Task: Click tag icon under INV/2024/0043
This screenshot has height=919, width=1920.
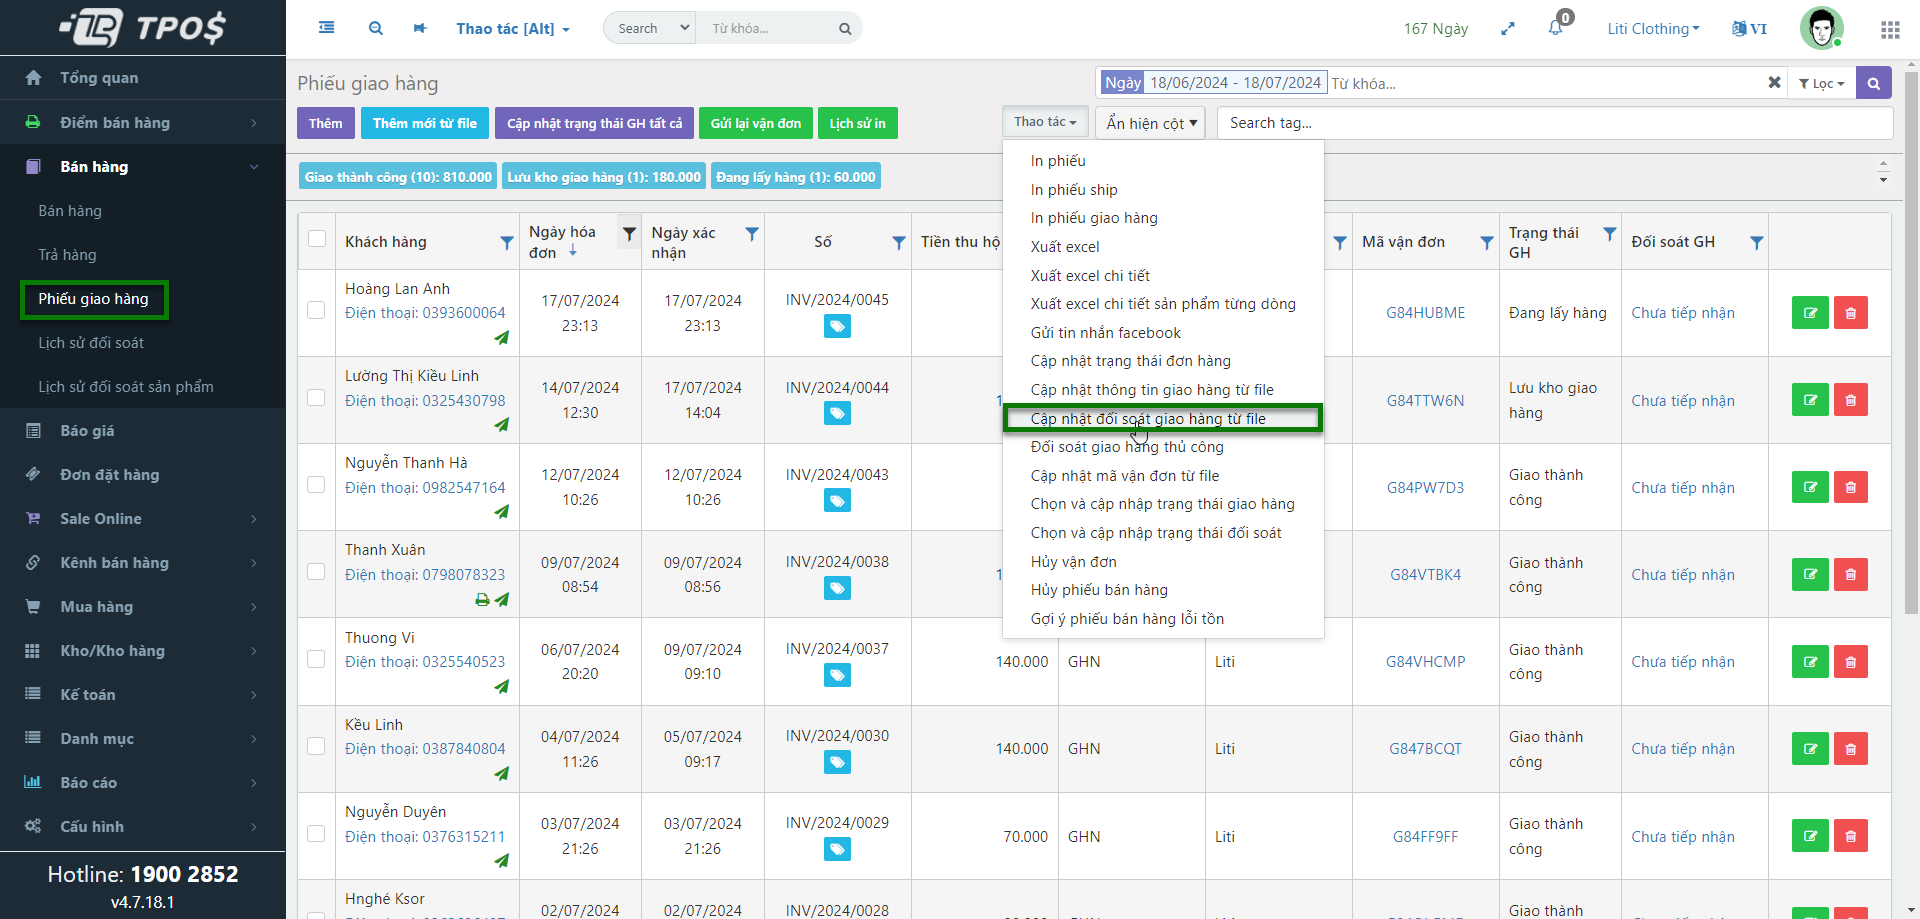Action: coord(837,500)
